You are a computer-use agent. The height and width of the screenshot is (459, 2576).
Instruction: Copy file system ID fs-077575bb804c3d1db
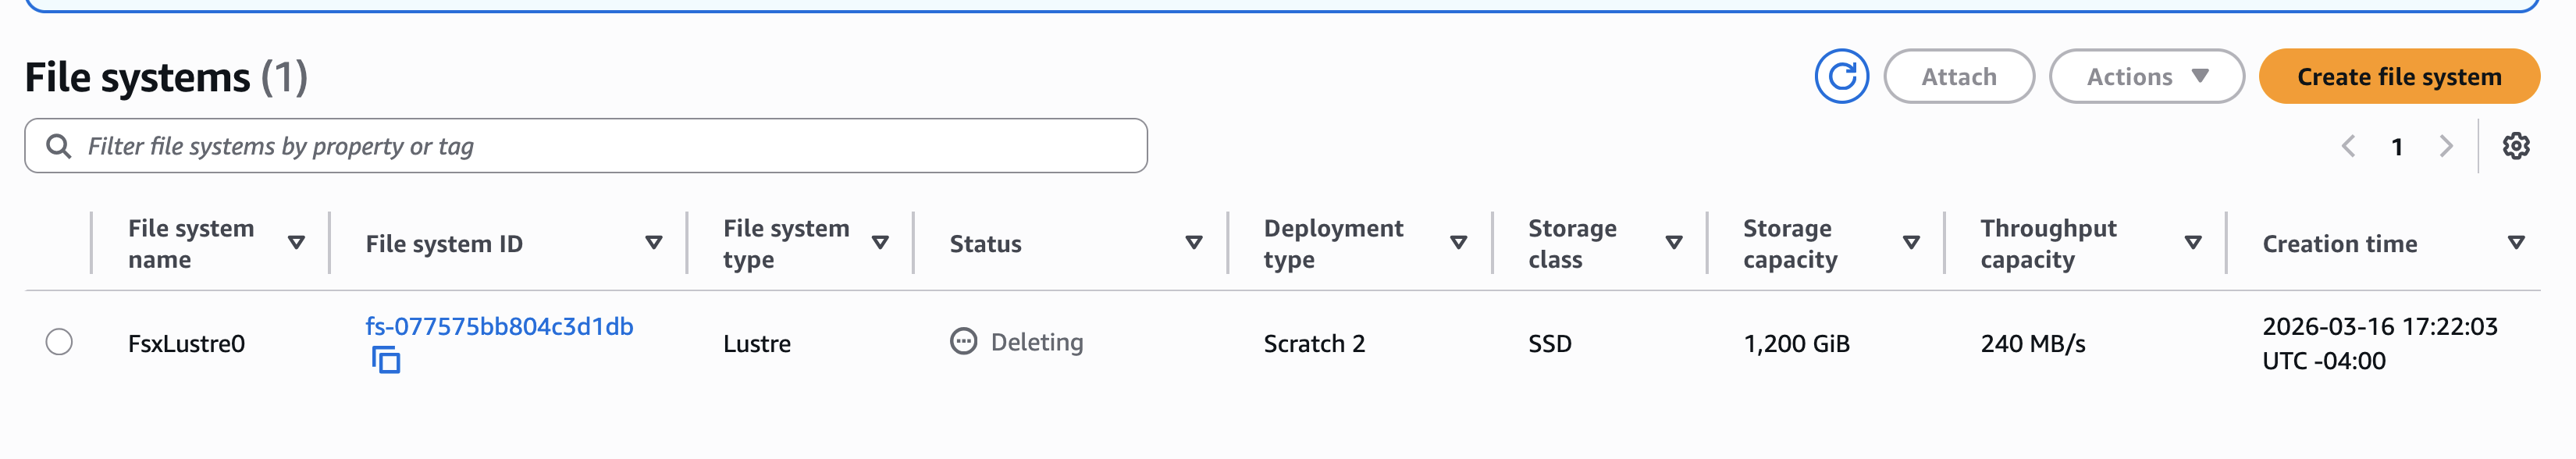point(386,360)
